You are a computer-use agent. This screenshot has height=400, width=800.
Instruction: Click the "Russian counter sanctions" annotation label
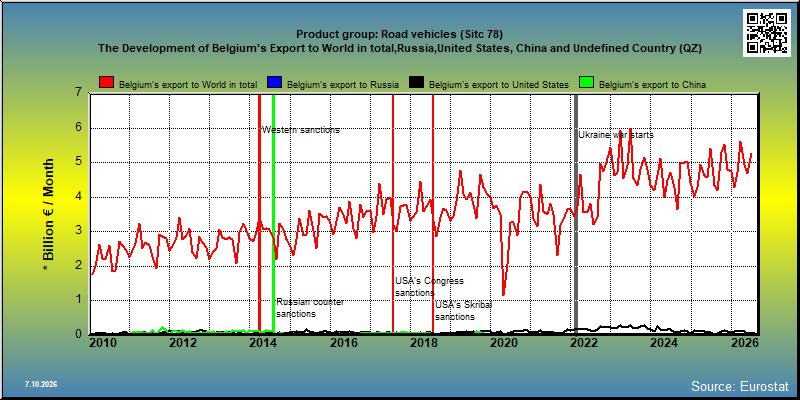point(310,308)
